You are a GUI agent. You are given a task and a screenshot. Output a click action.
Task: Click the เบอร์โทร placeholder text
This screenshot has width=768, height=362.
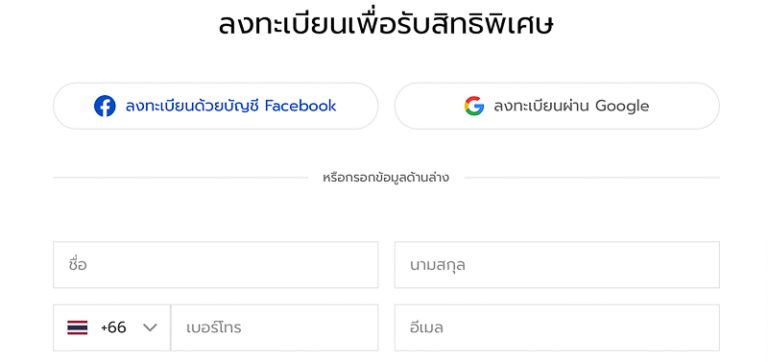click(214, 328)
